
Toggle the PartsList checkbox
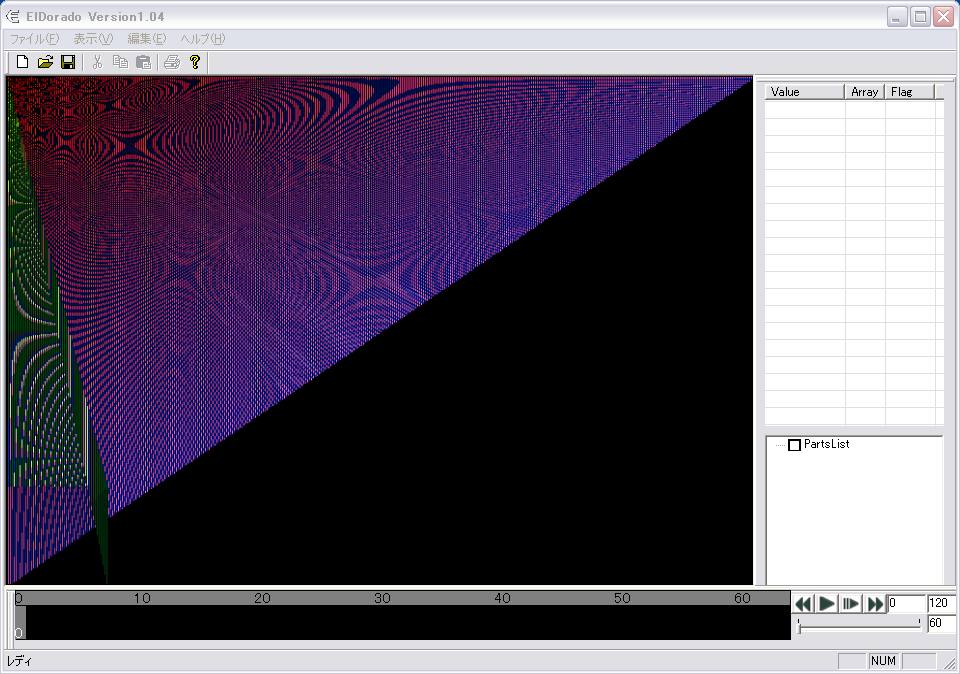click(794, 445)
